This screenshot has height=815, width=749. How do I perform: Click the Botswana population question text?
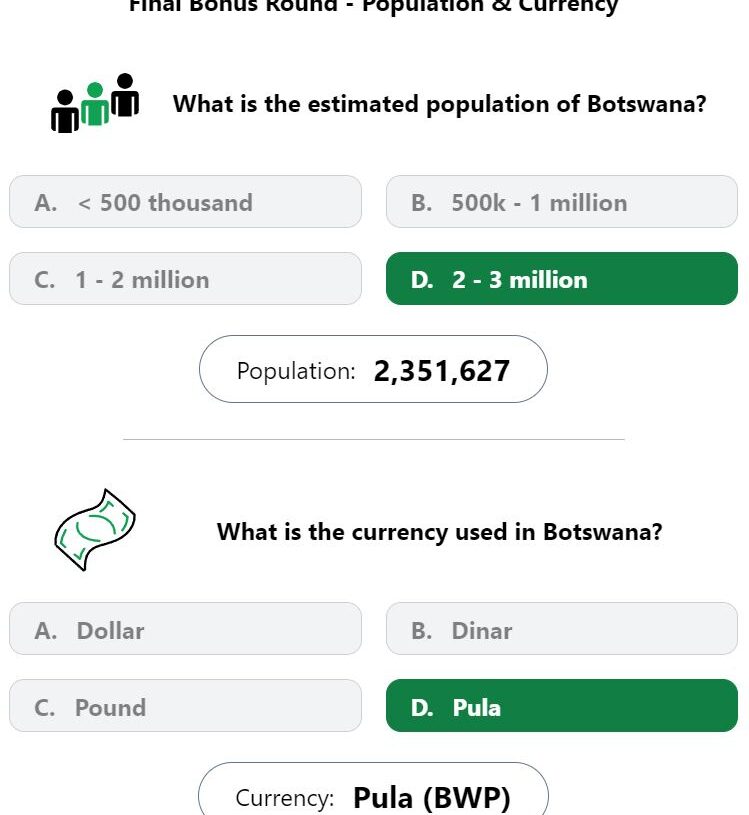(x=440, y=104)
